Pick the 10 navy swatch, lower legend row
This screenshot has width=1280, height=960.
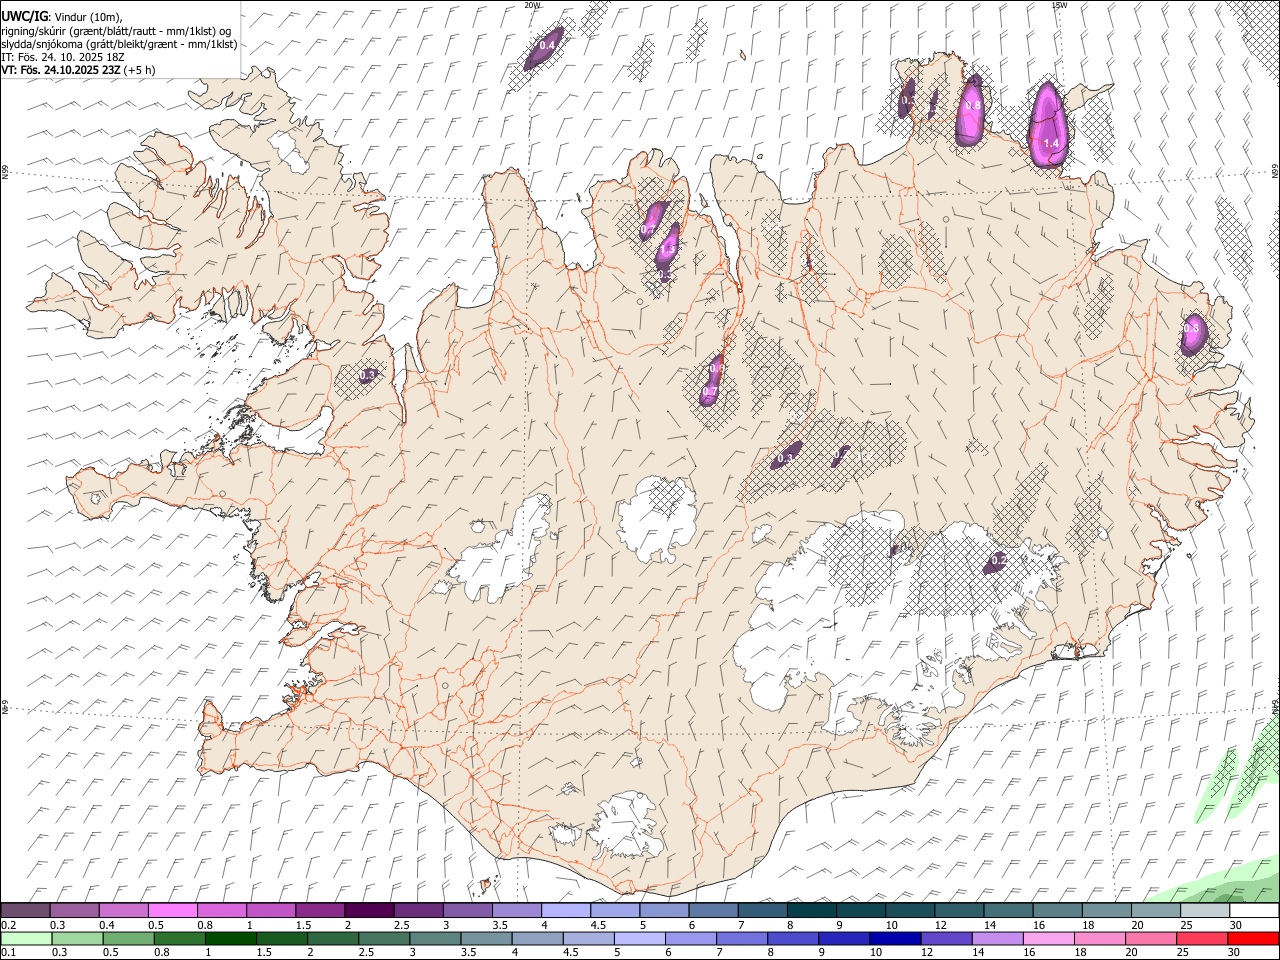click(x=895, y=938)
